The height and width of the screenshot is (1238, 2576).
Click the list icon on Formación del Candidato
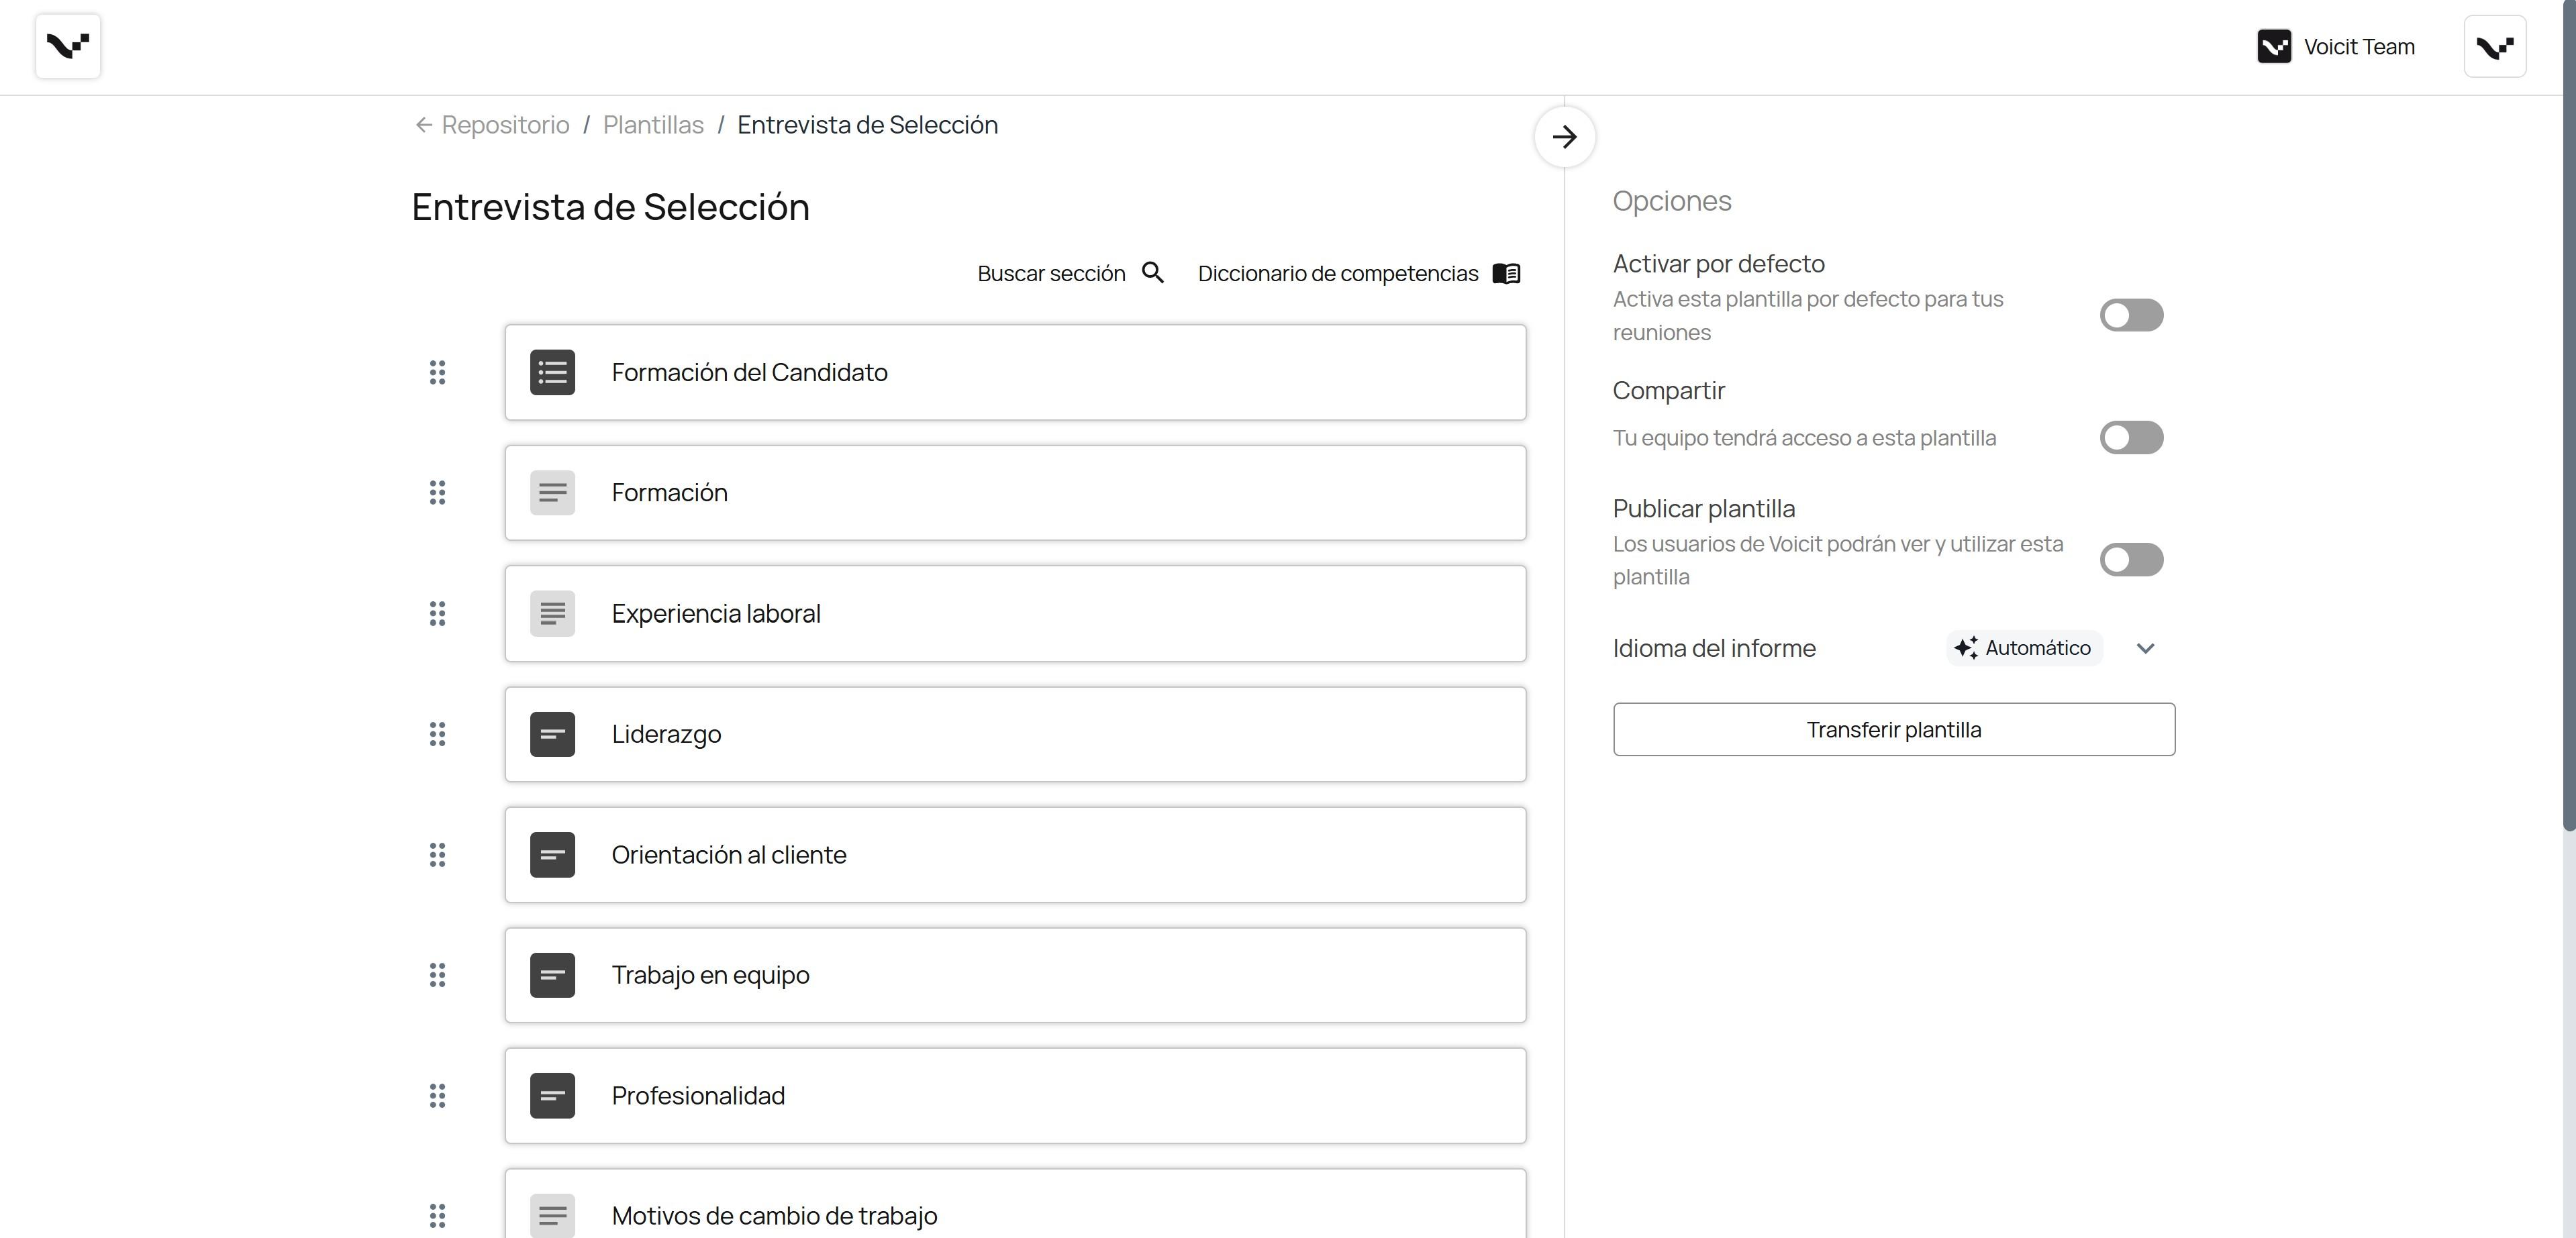[552, 372]
